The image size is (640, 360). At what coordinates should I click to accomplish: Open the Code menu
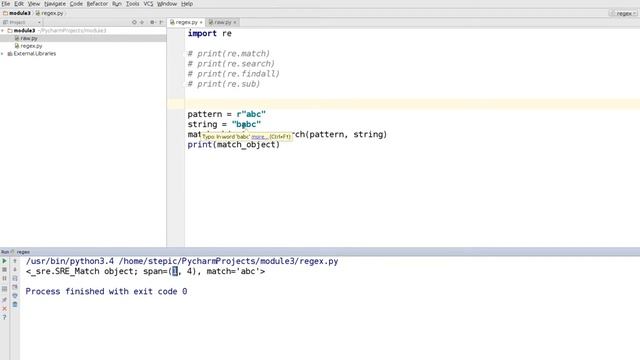[x=76, y=4]
